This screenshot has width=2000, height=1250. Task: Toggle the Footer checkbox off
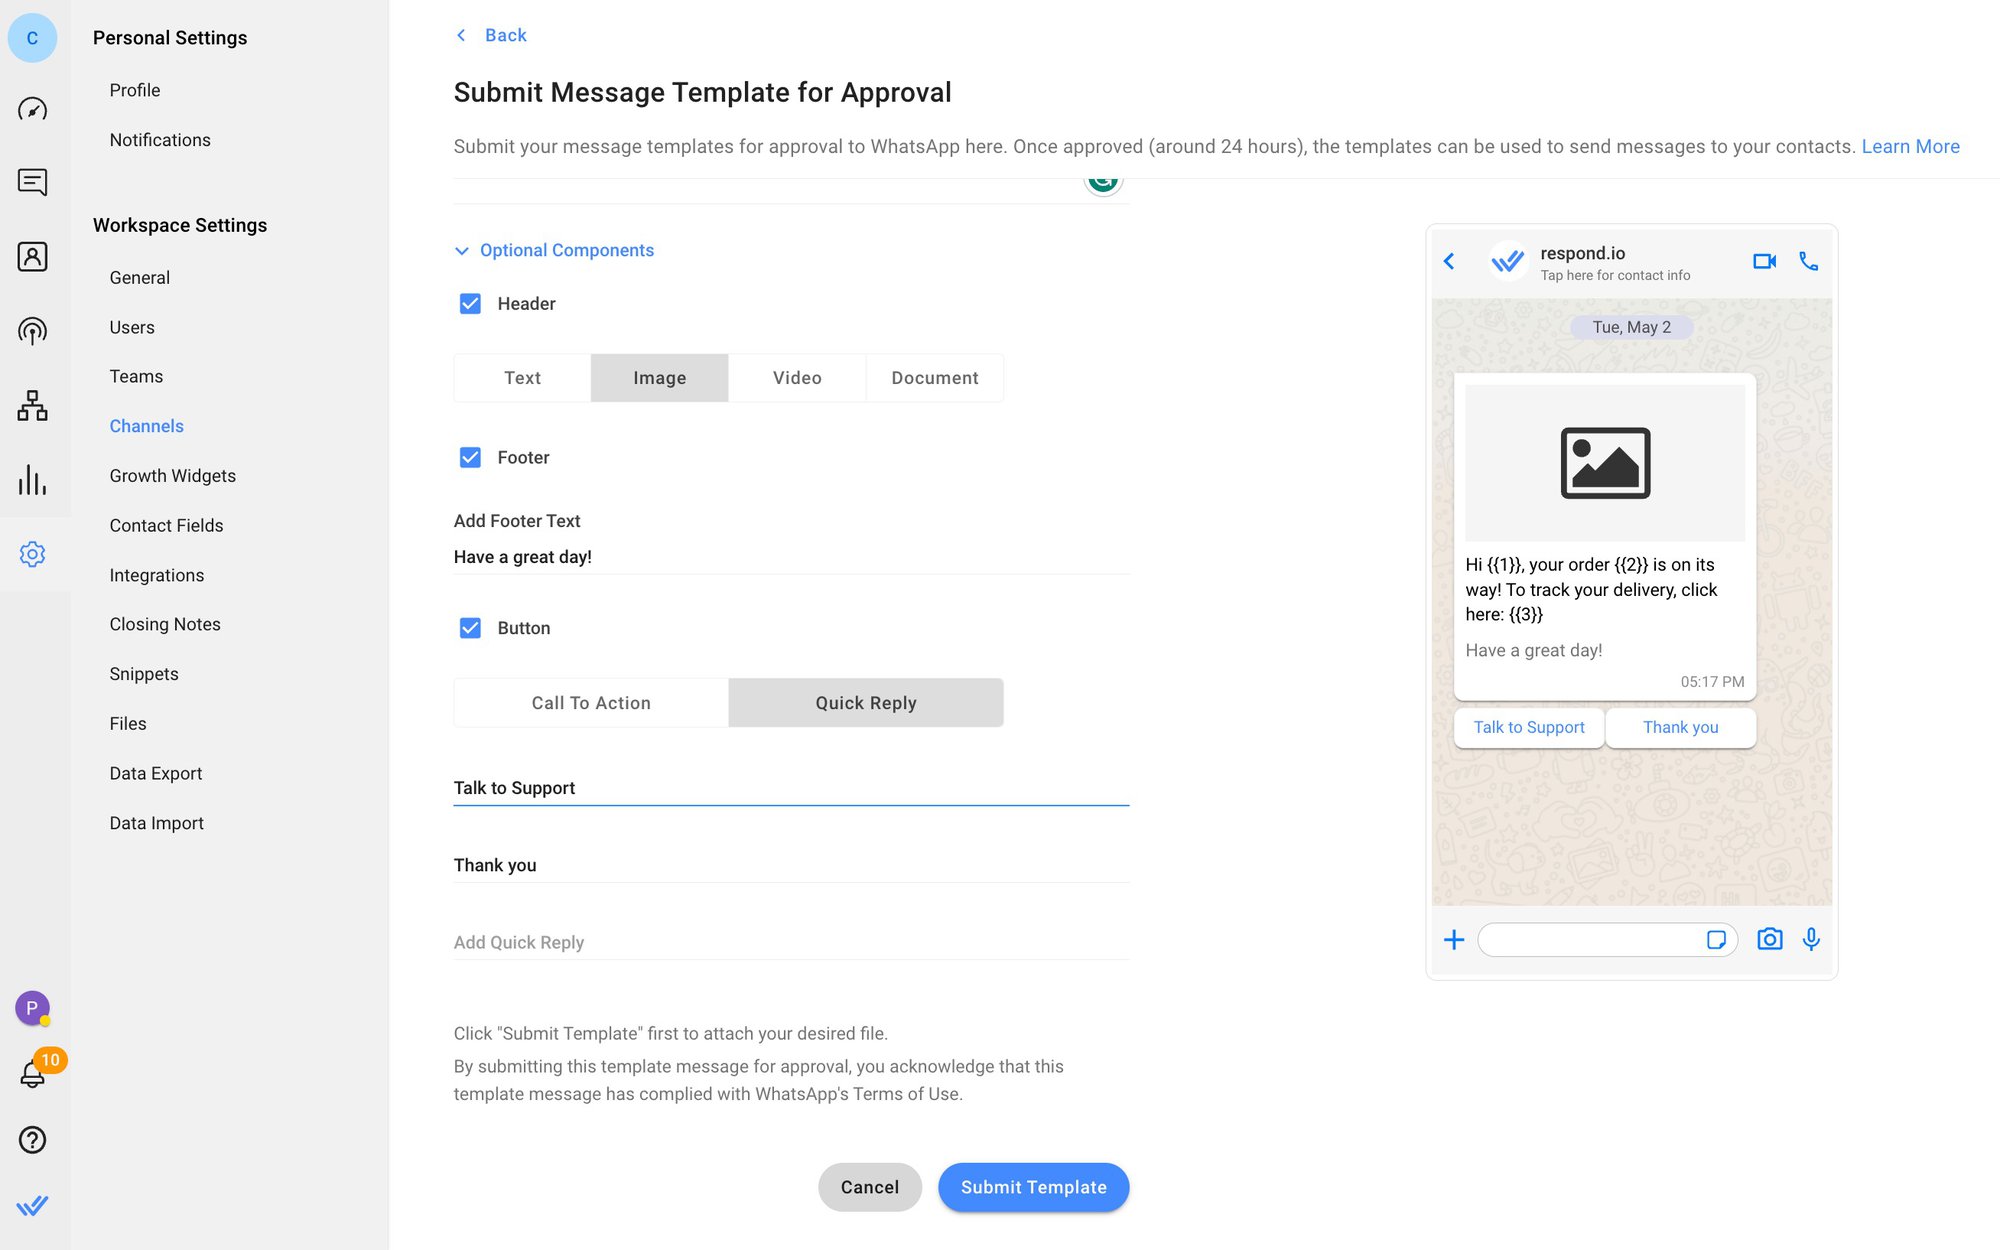(471, 458)
